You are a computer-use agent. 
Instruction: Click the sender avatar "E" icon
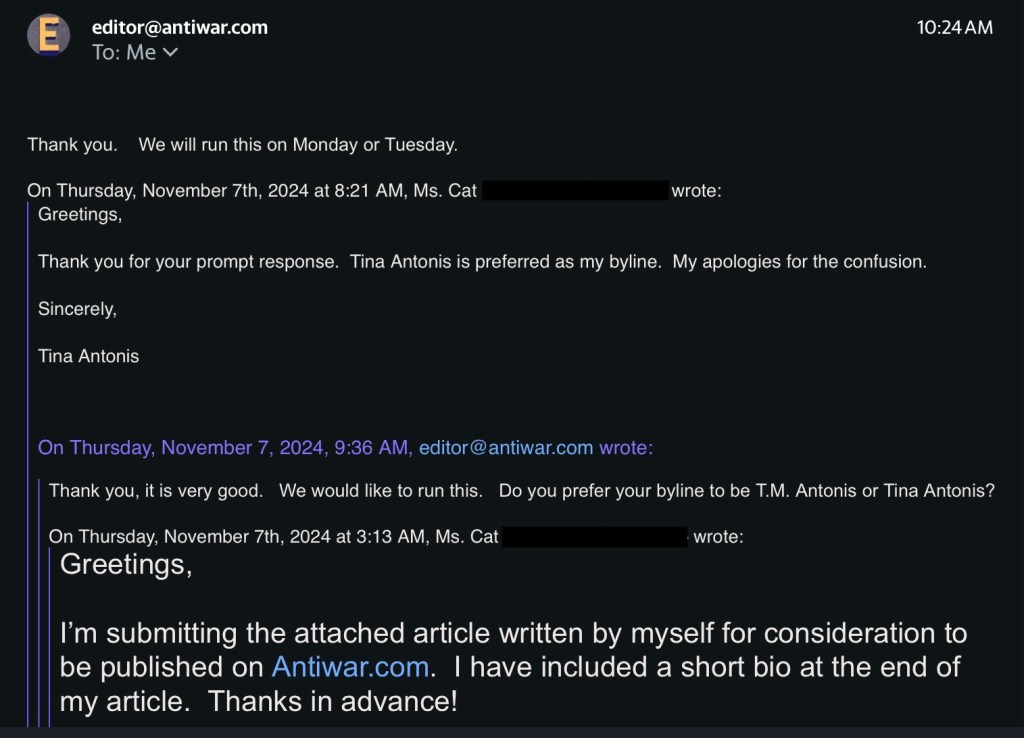(x=48, y=36)
